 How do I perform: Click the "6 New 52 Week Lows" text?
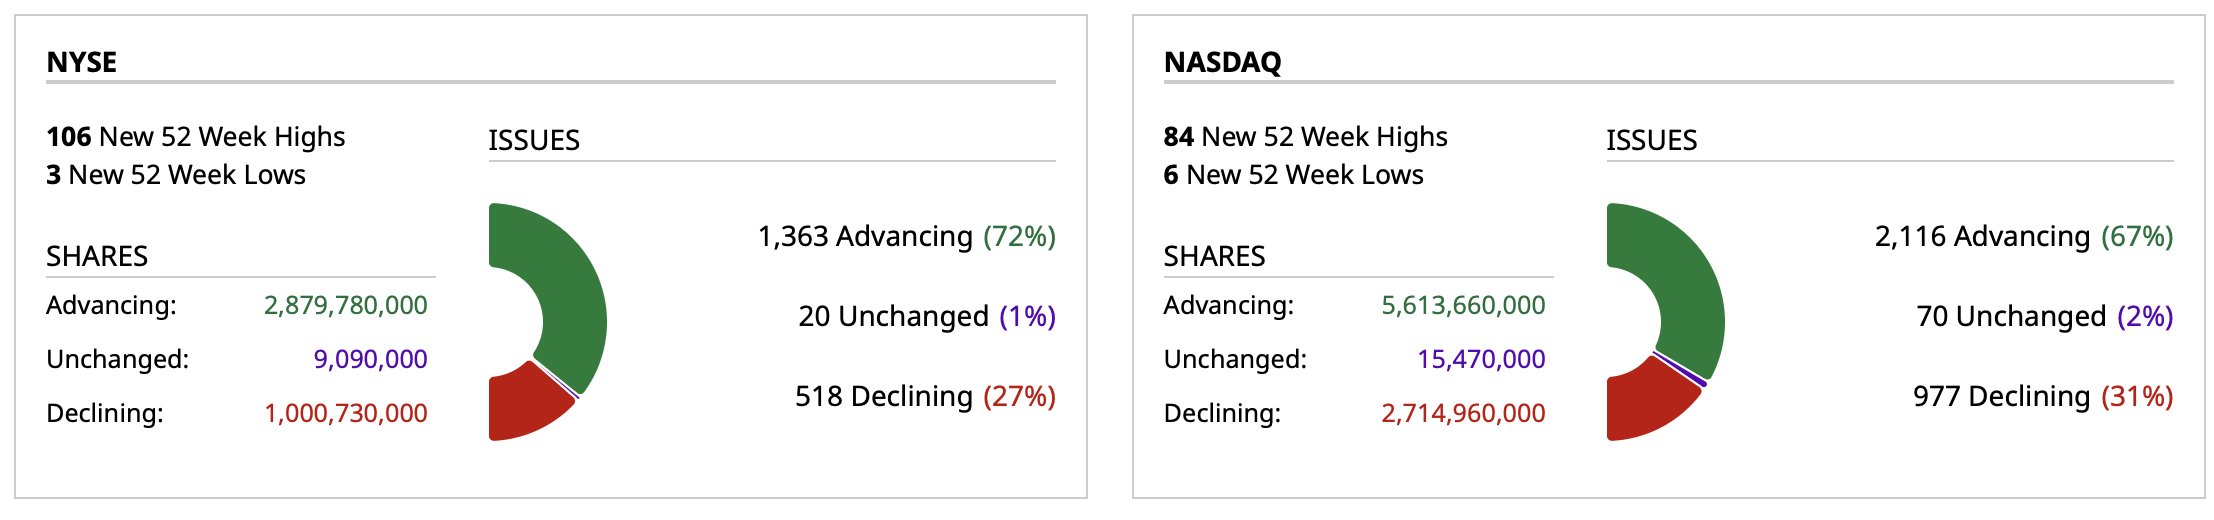[x=1293, y=175]
